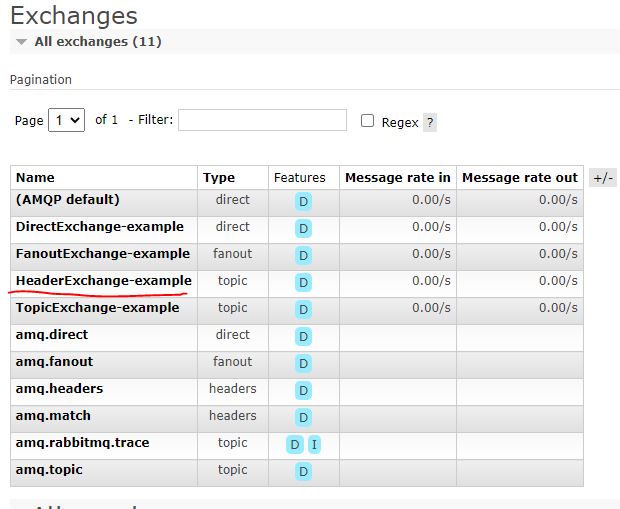Image resolution: width=620 pixels, height=509 pixels.
Task: Click the D badge for (AMQP default)
Action: pos(303,201)
